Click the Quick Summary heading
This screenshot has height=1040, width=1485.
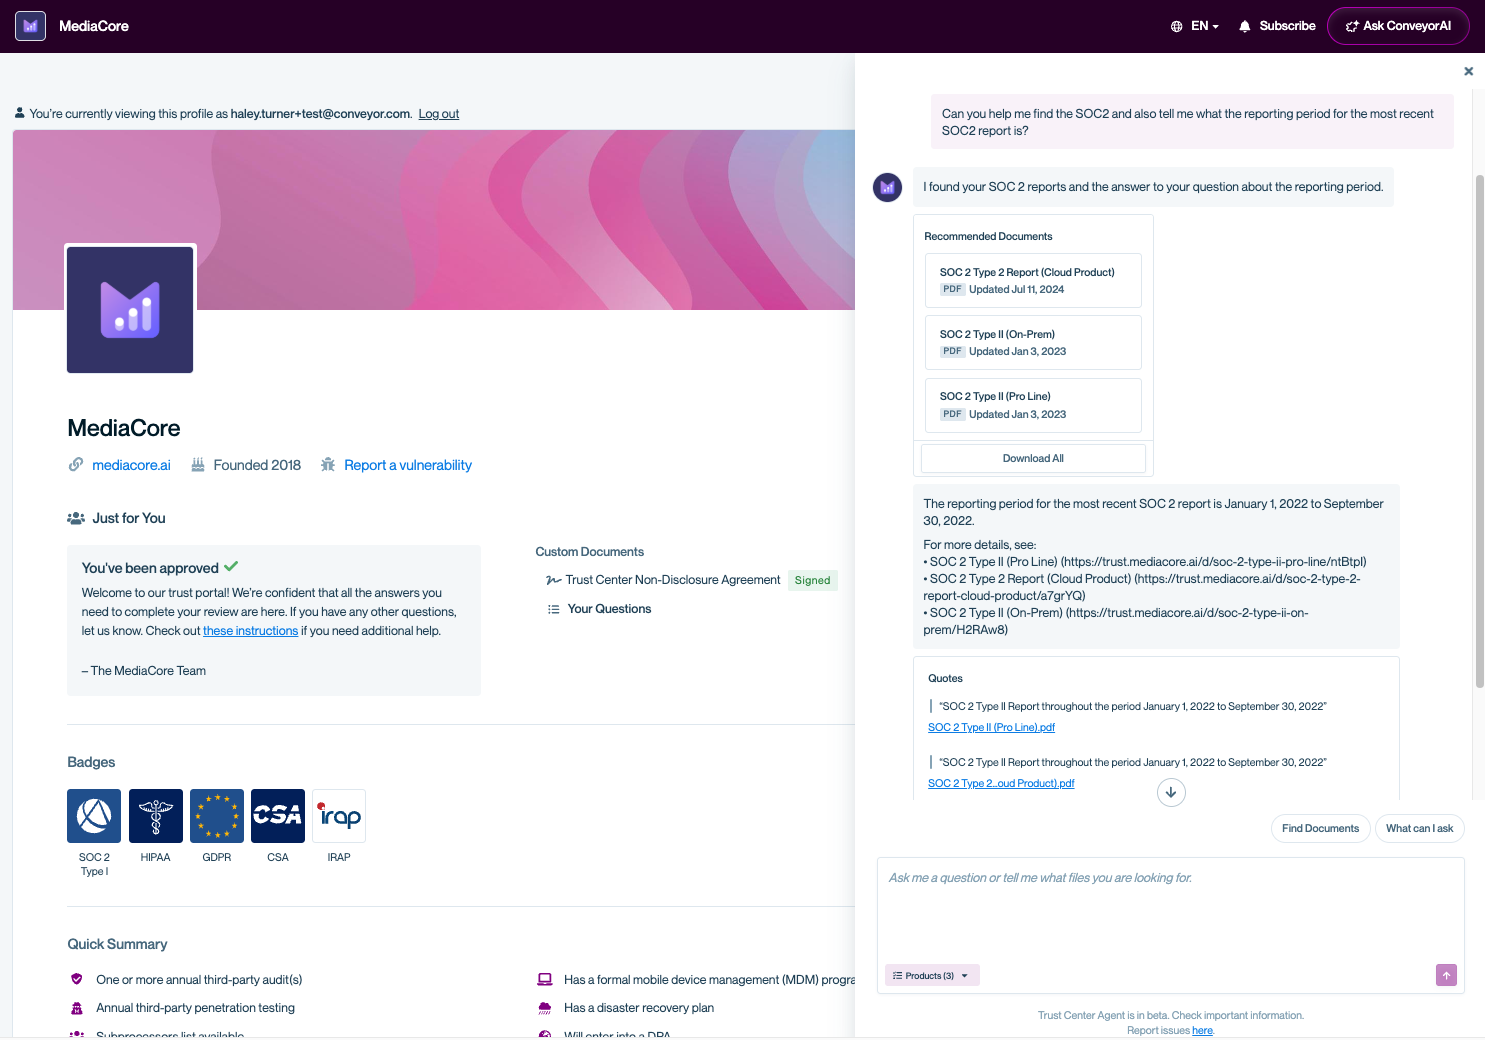coord(117,944)
